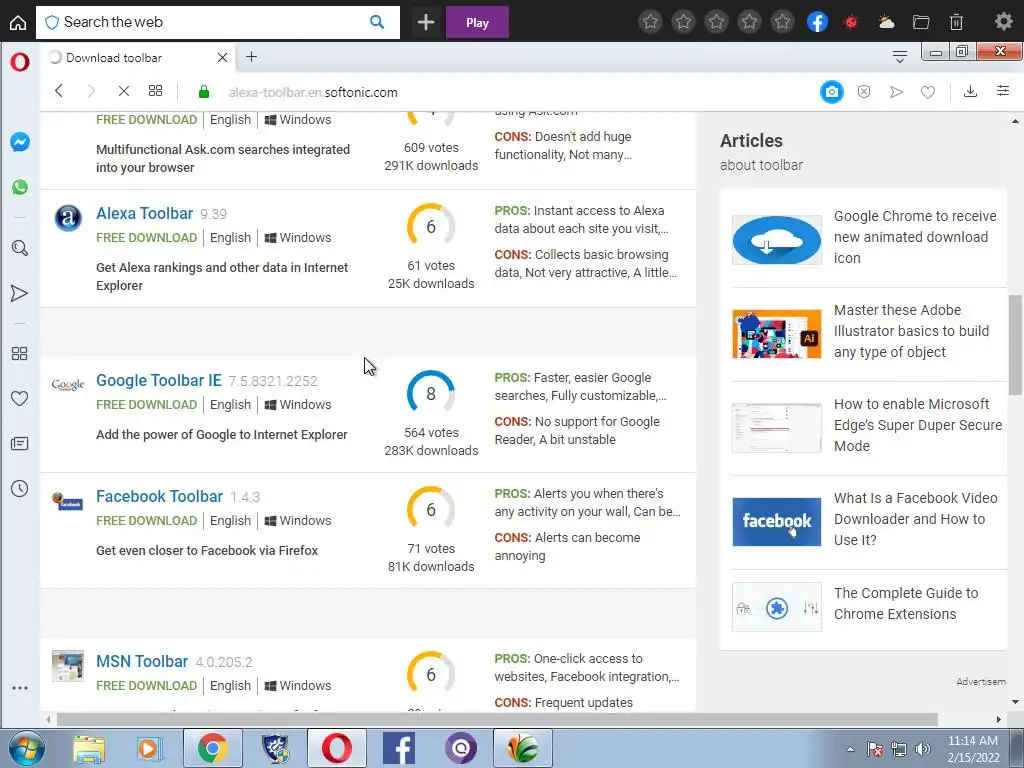Click the Facebook article thumbnail image
The image size is (1024, 768).
(776, 522)
